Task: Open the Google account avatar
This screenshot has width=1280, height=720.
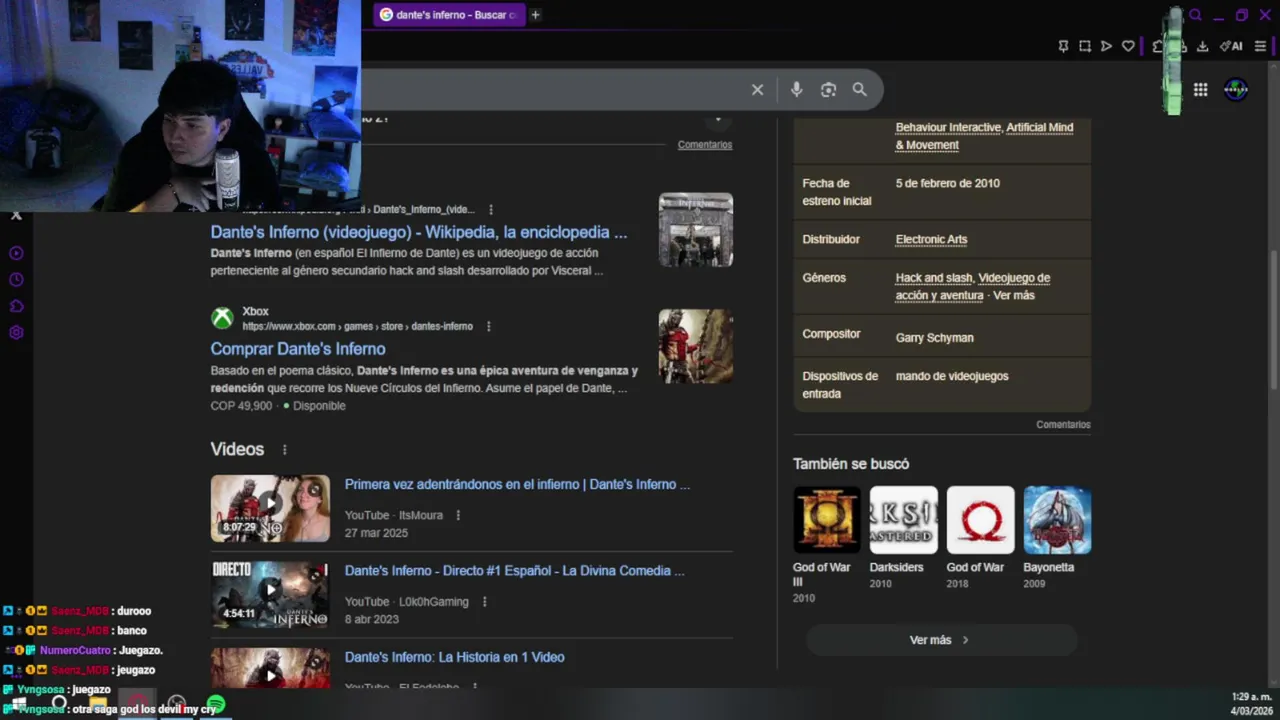Action: tap(1236, 90)
